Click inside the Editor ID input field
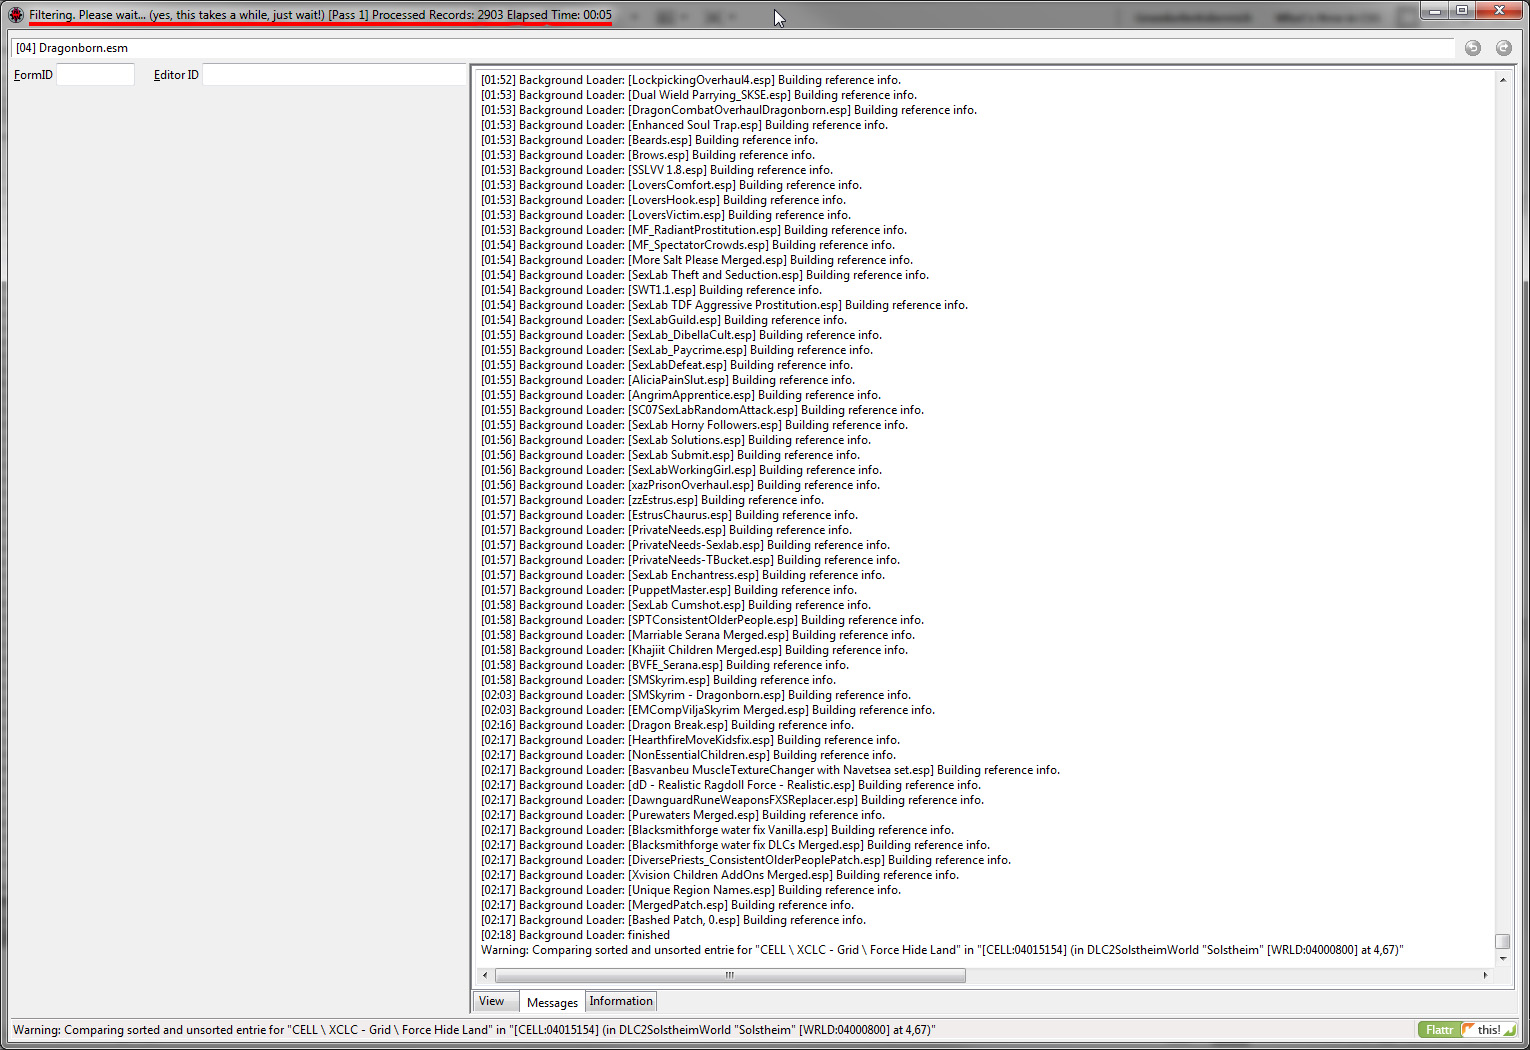The image size is (1530, 1050). click(x=333, y=73)
